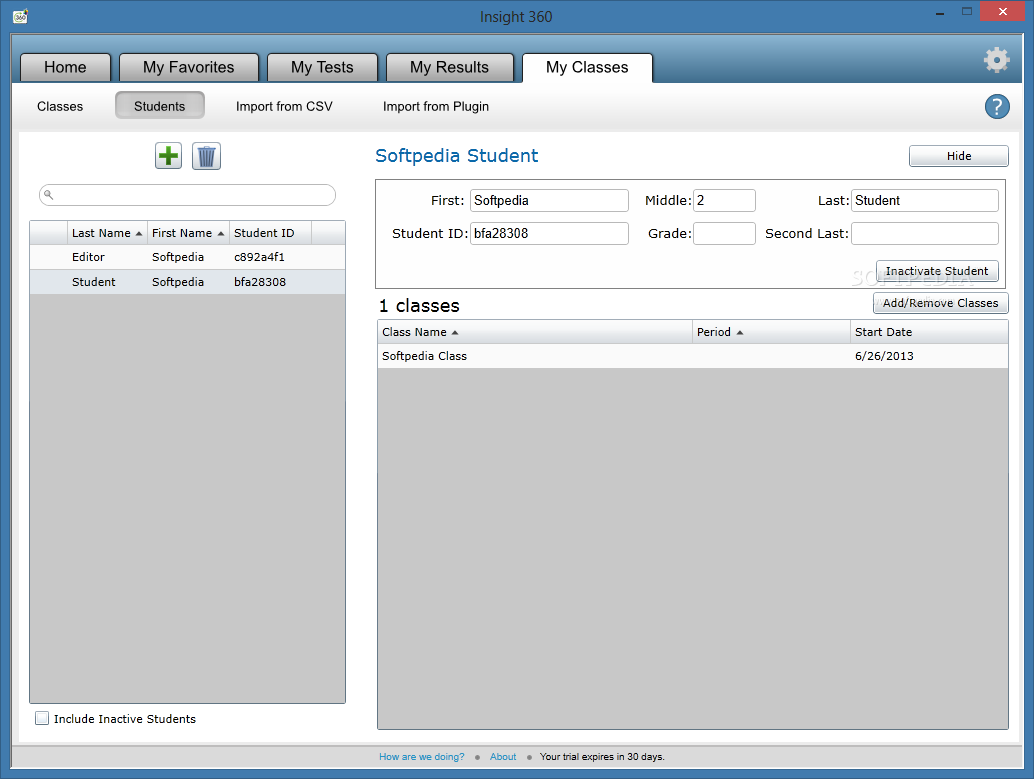Minimize the Insight 360 window
Viewport: 1034px width, 779px height.
940,13
